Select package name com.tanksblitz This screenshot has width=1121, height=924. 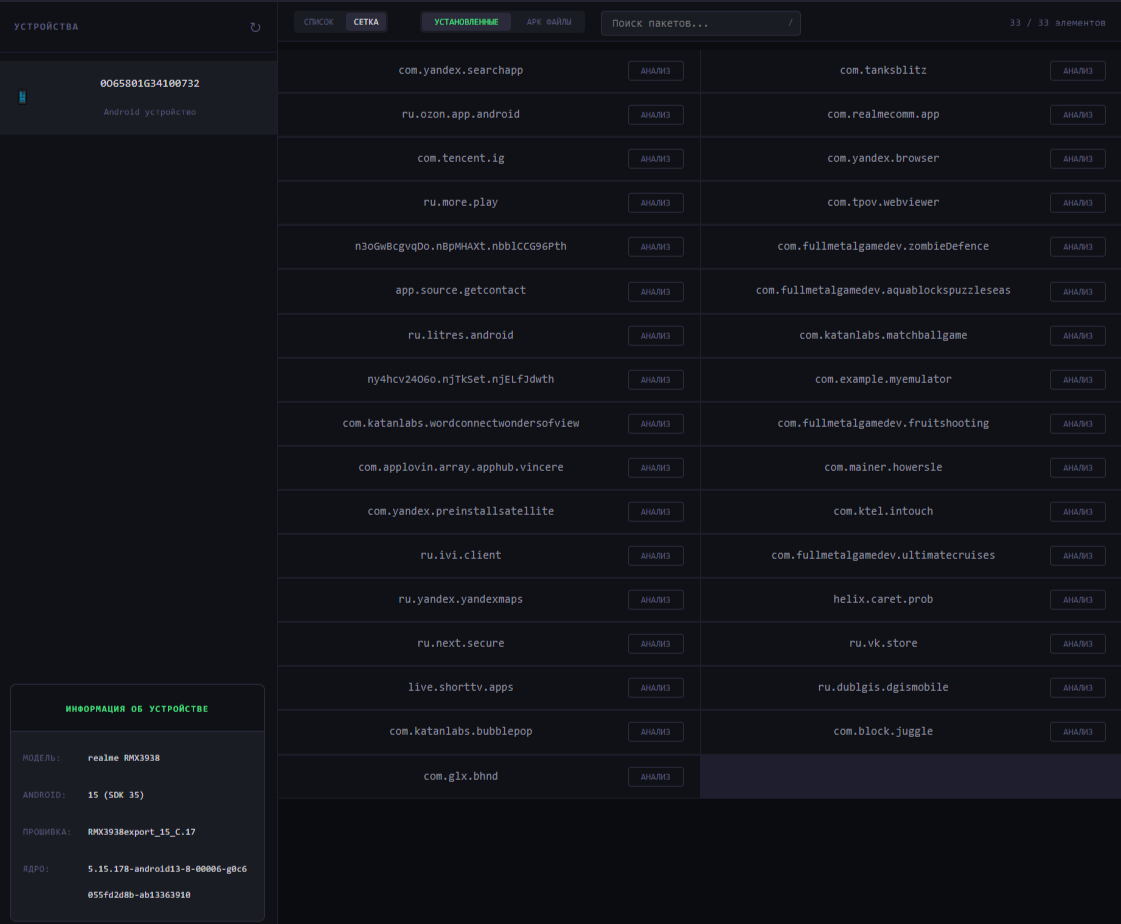[883, 70]
